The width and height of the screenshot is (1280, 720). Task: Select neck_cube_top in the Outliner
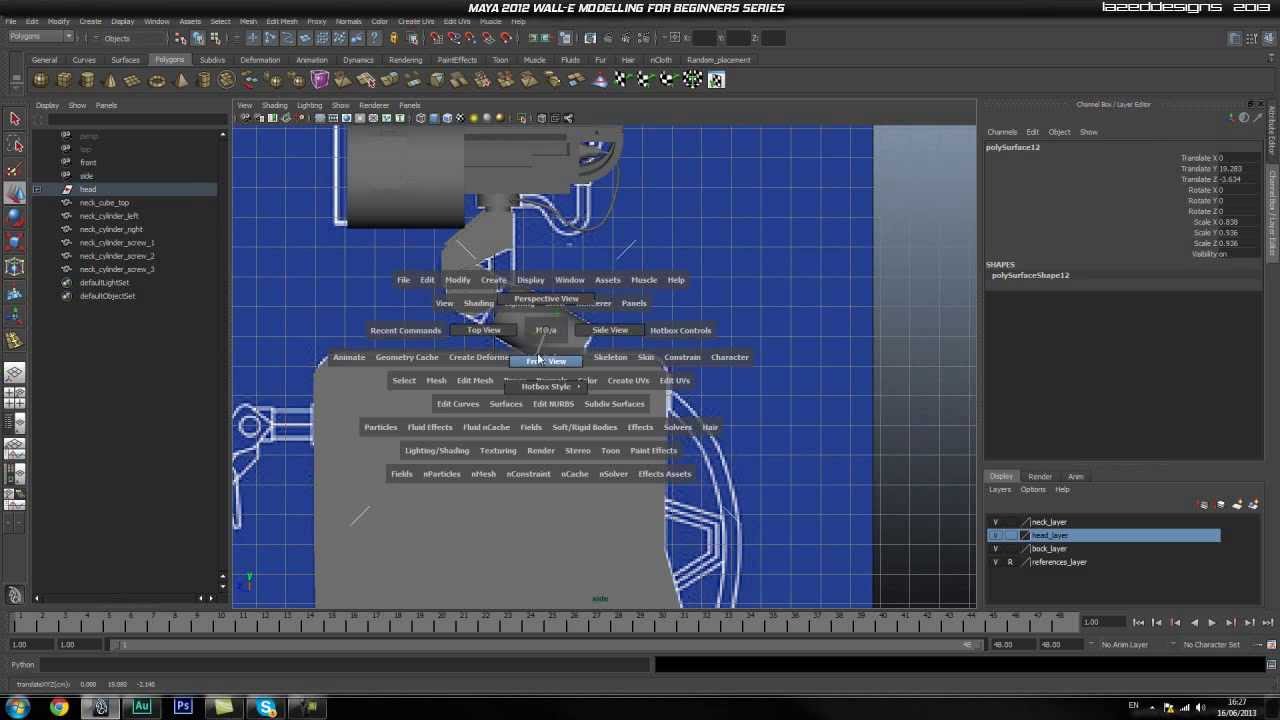(x=104, y=203)
